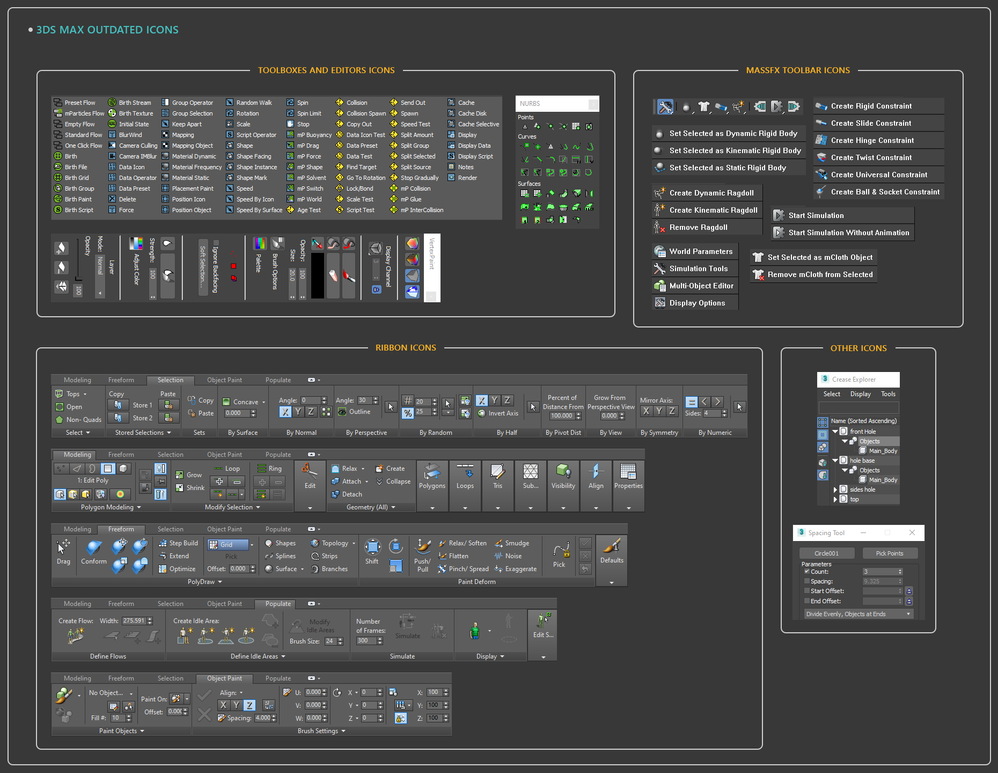Click Collapse in the Geometry panel
998x773 pixels.
(x=393, y=481)
